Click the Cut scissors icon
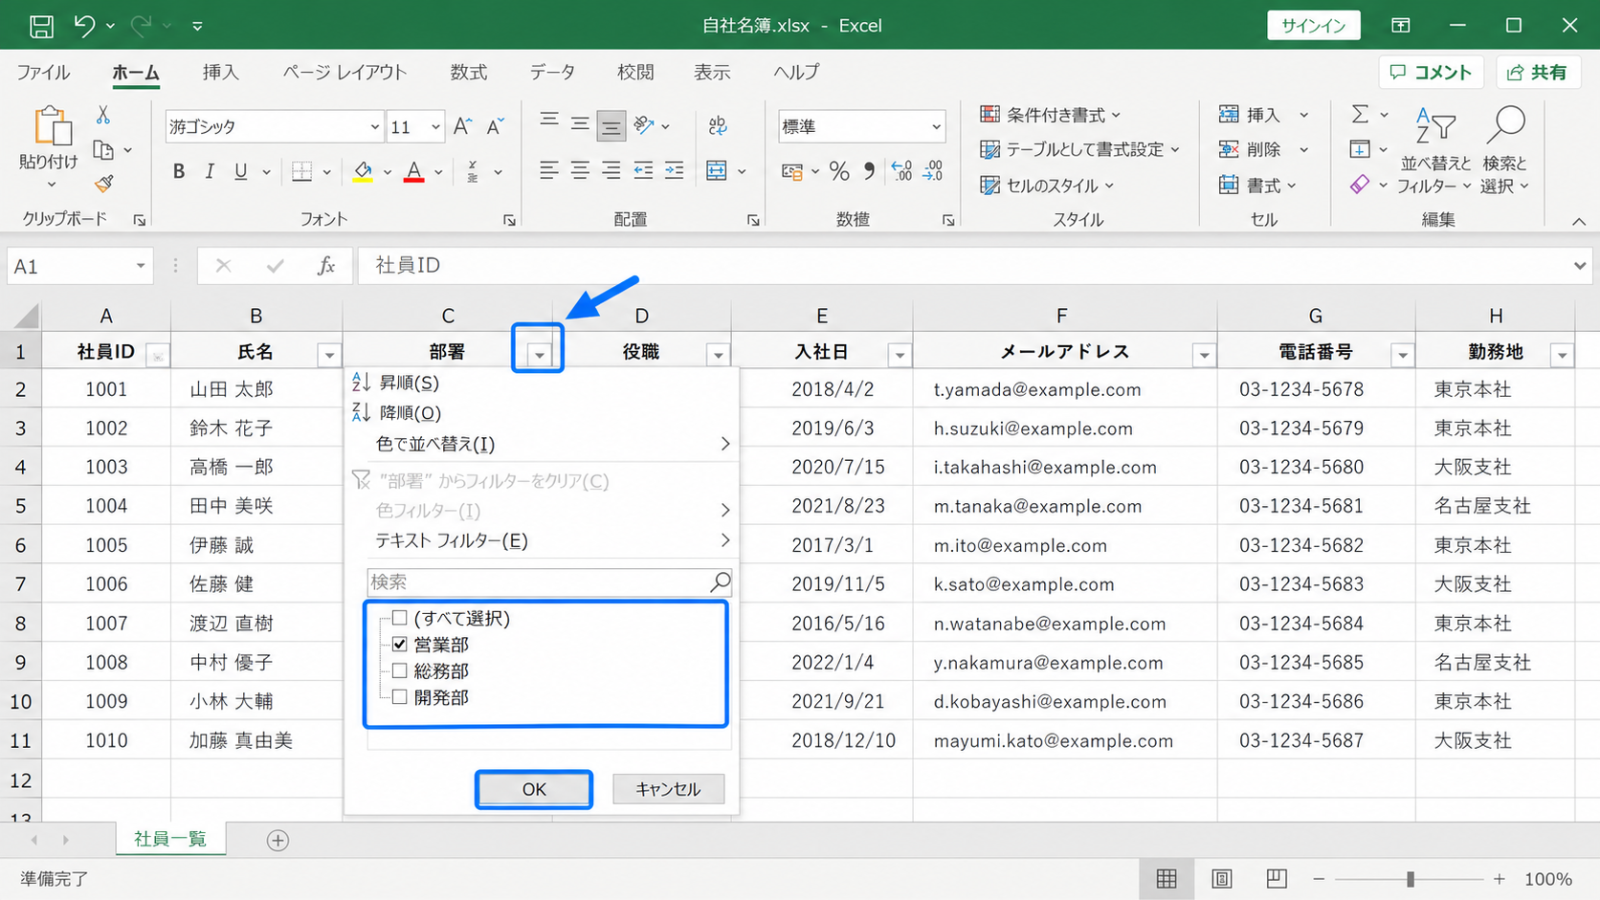The image size is (1600, 900). click(103, 115)
